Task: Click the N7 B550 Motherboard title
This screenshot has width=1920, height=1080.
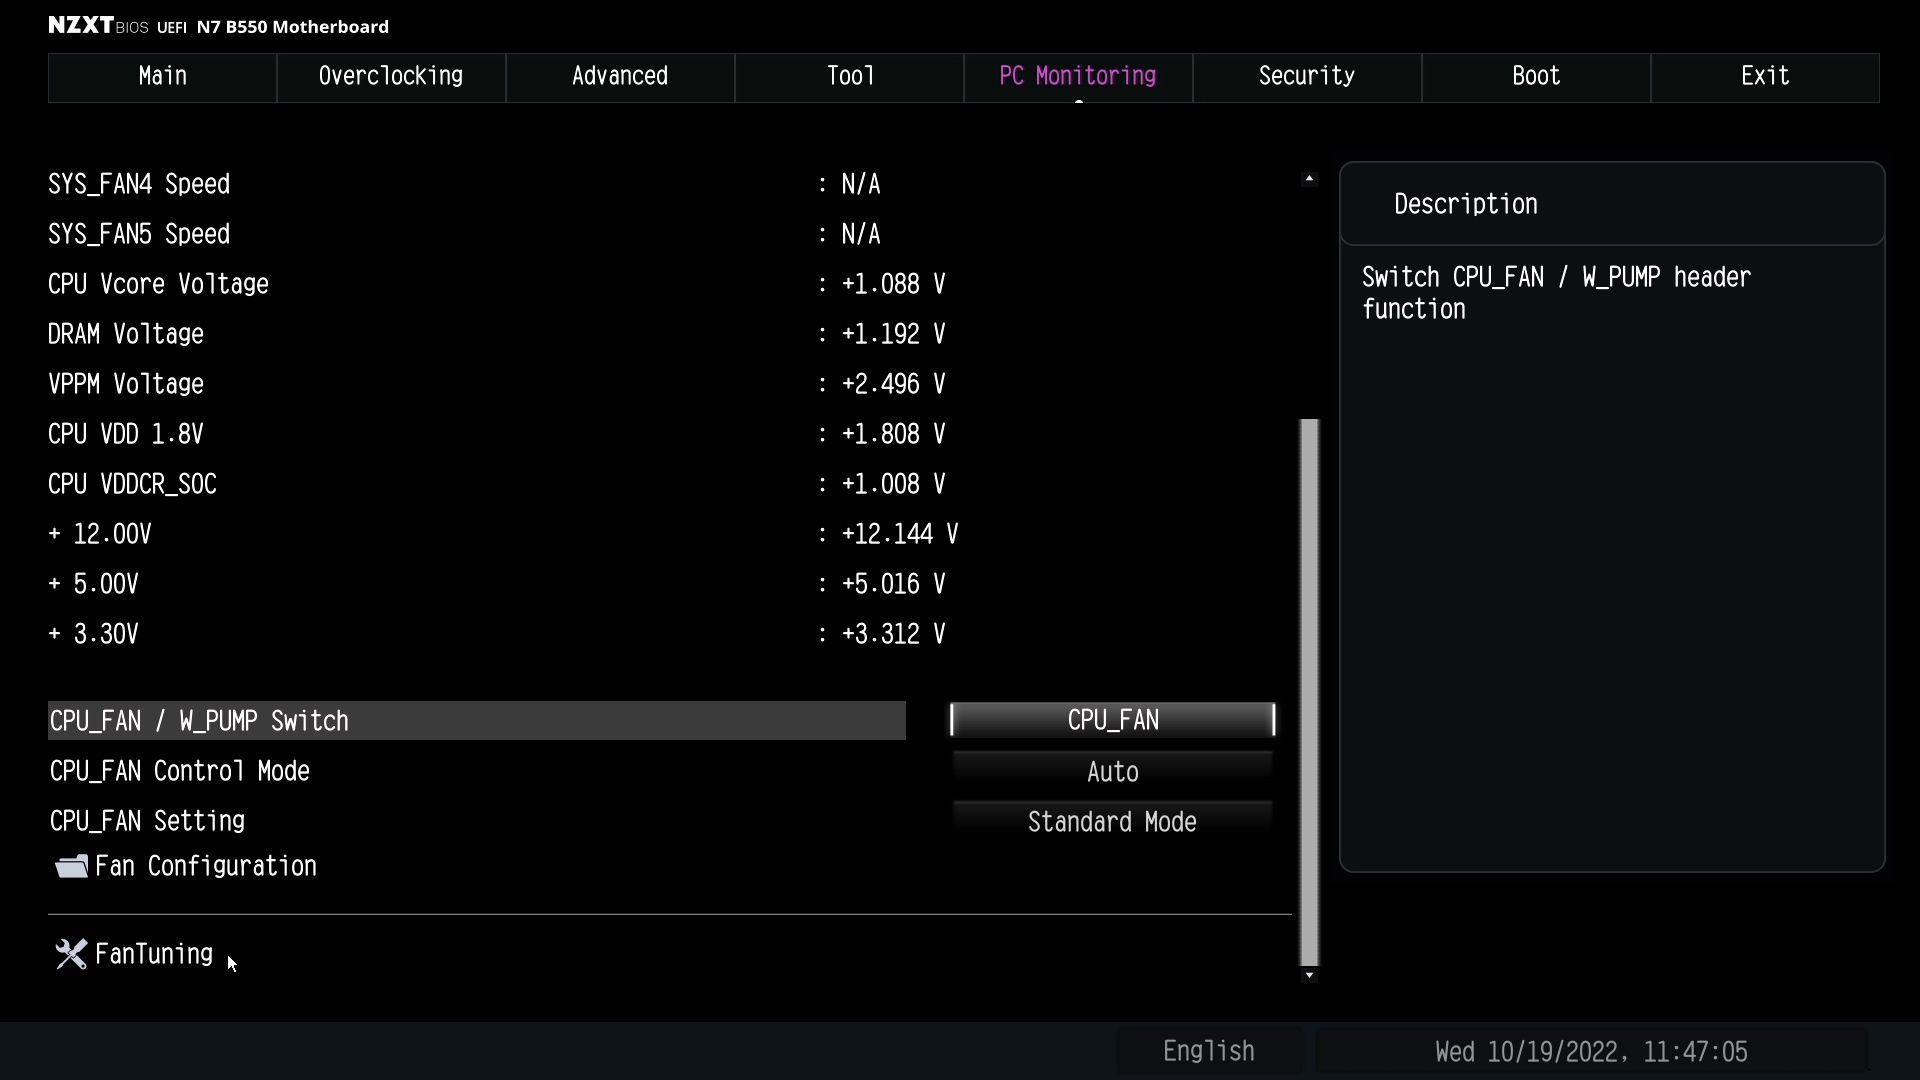Action: click(x=293, y=26)
